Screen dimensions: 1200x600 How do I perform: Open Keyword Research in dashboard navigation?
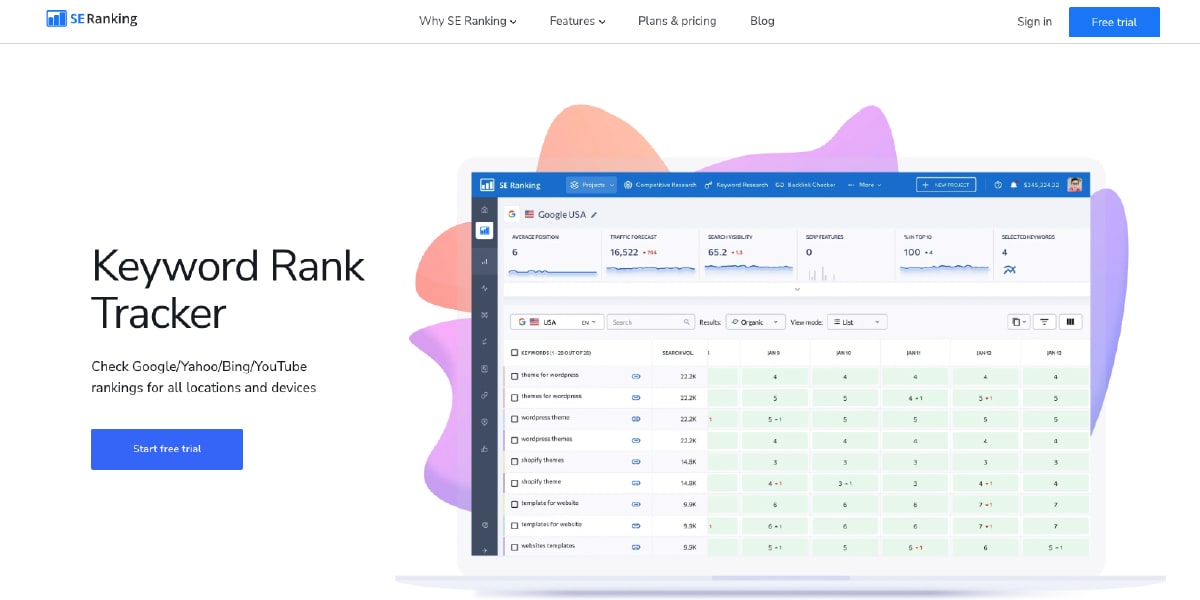coord(736,185)
